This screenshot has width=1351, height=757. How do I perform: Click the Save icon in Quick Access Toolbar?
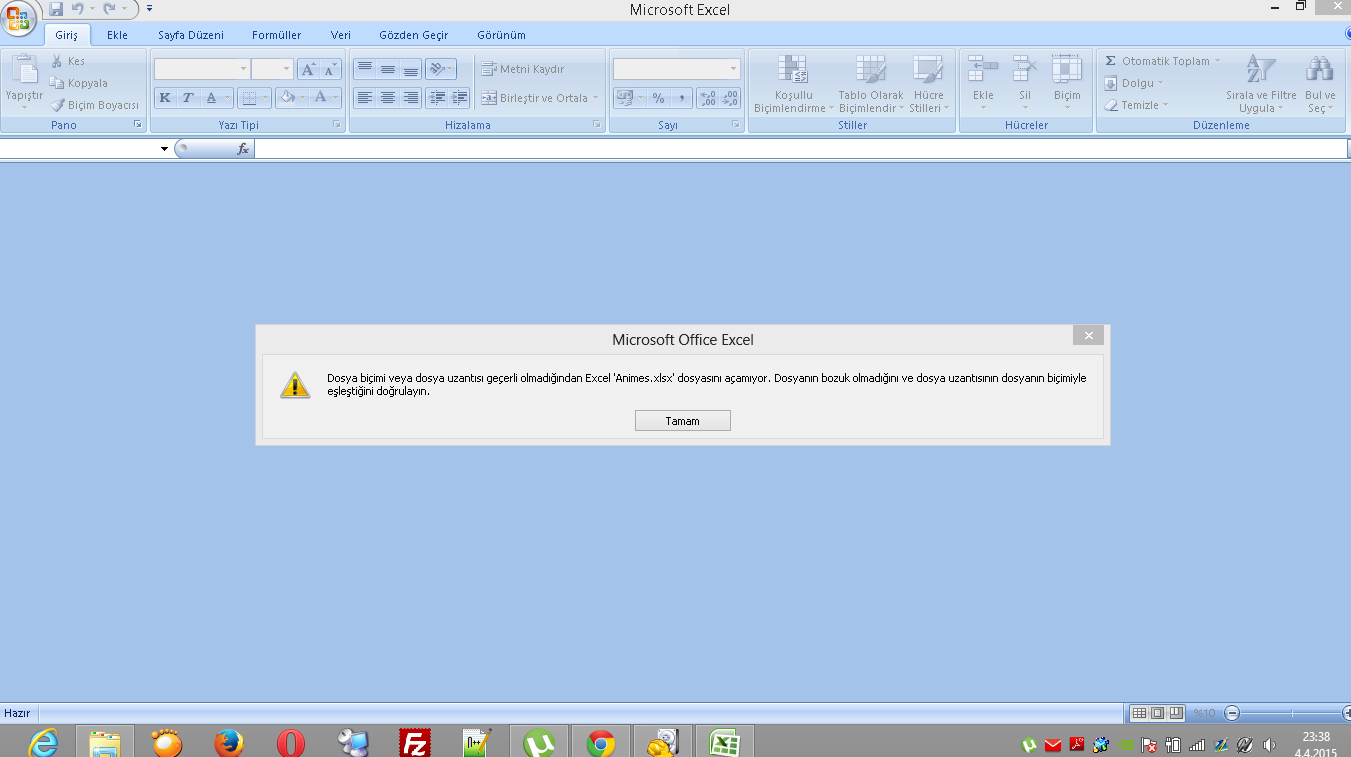(x=56, y=9)
